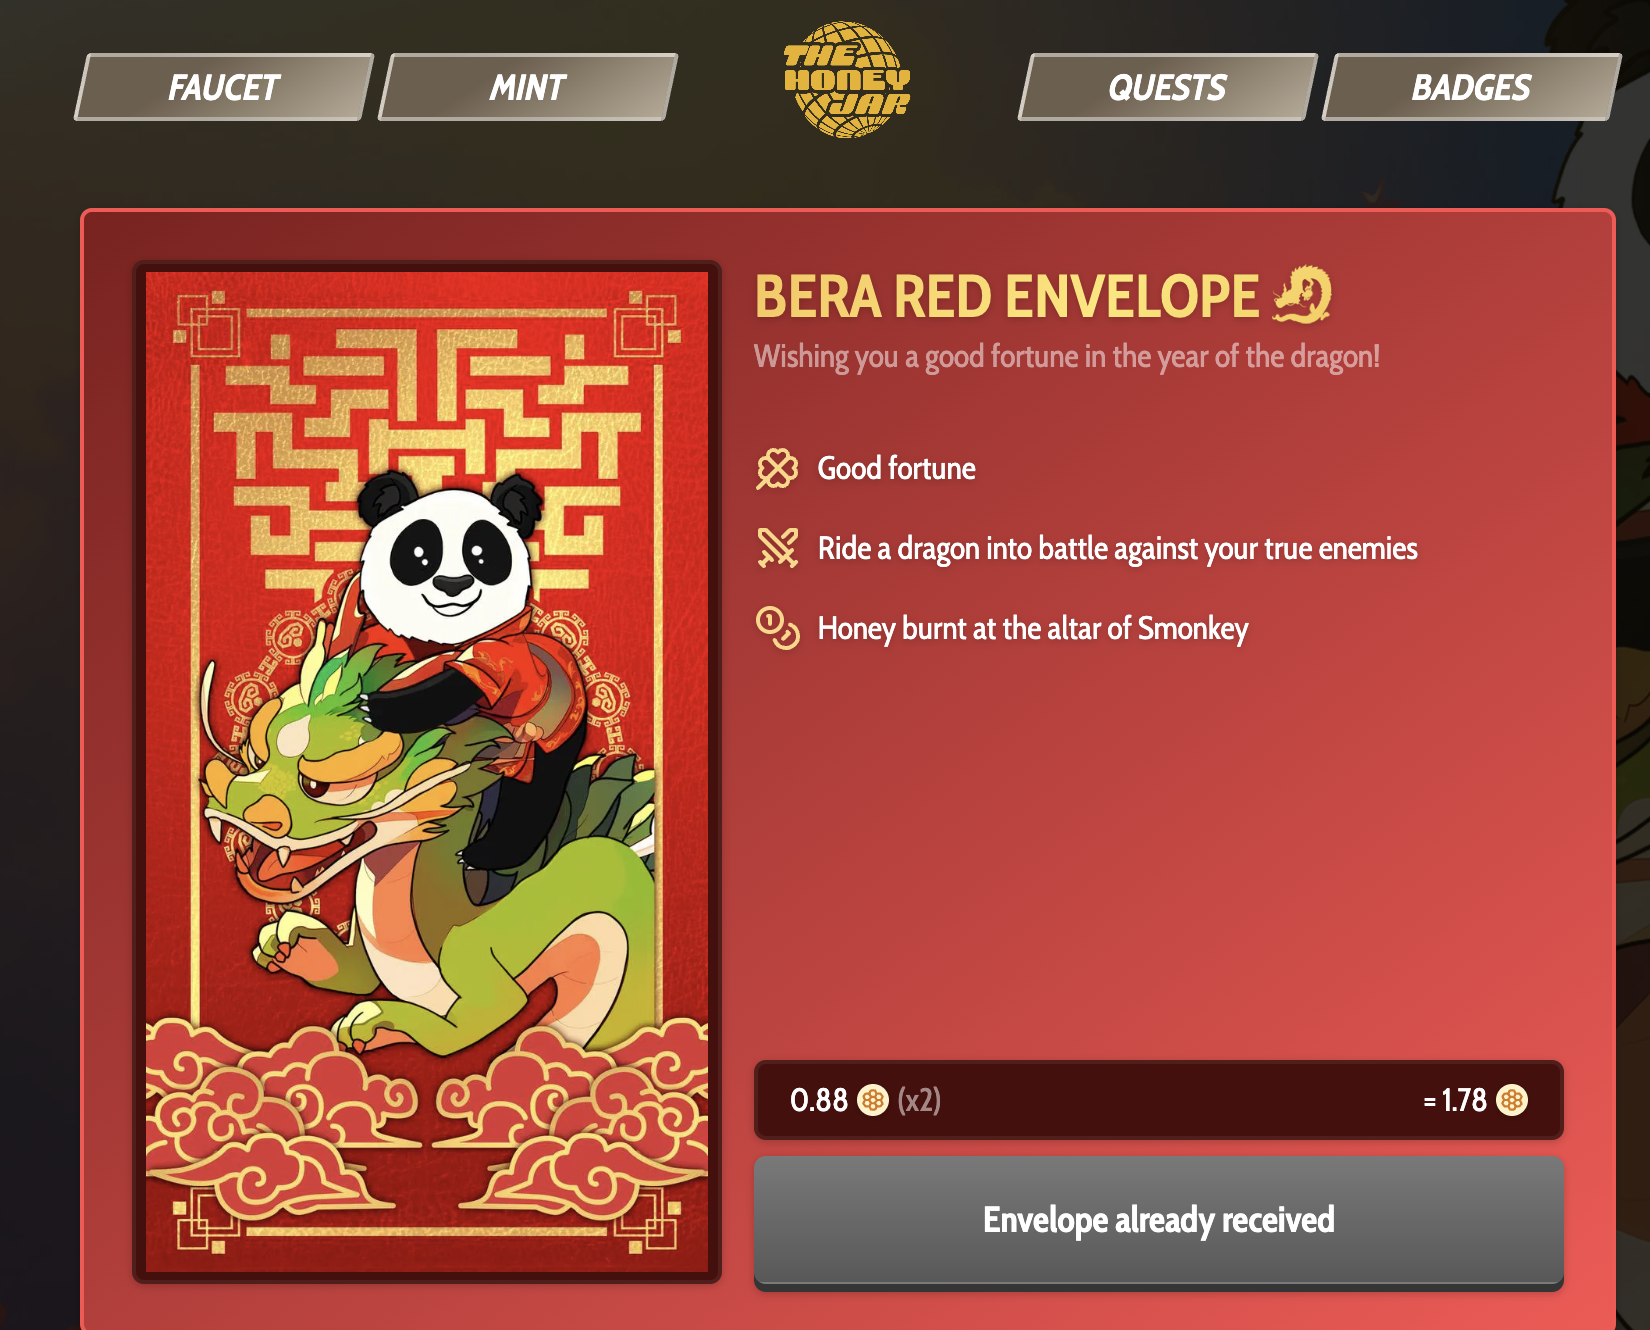Screen dimensions: 1650x1330
Task: Click the Good fortune text
Action: 897,468
